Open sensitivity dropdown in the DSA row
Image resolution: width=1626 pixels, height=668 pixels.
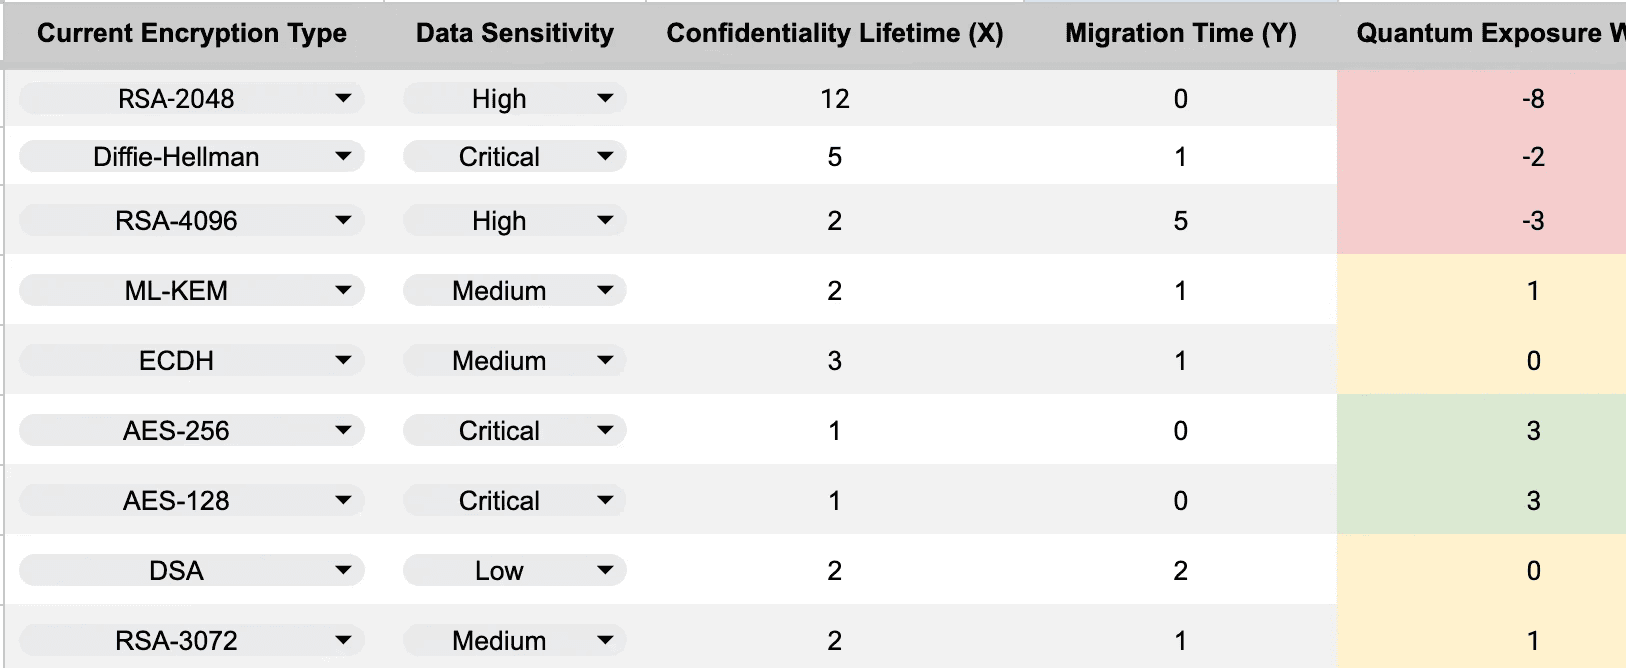[515, 571]
